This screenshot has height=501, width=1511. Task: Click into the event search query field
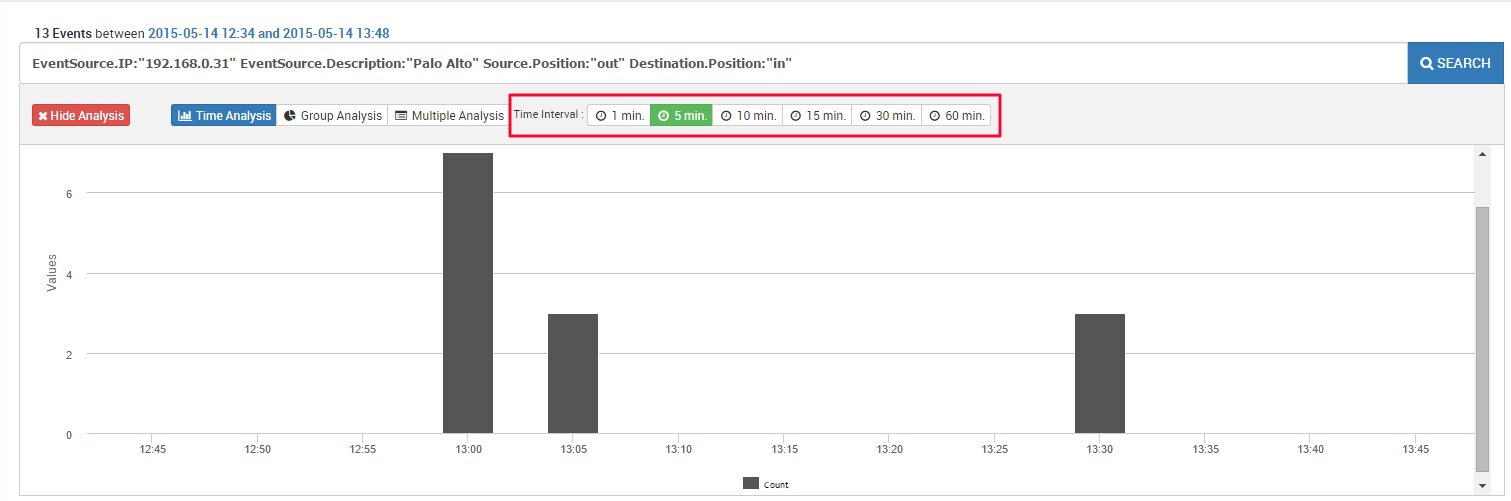(x=713, y=63)
